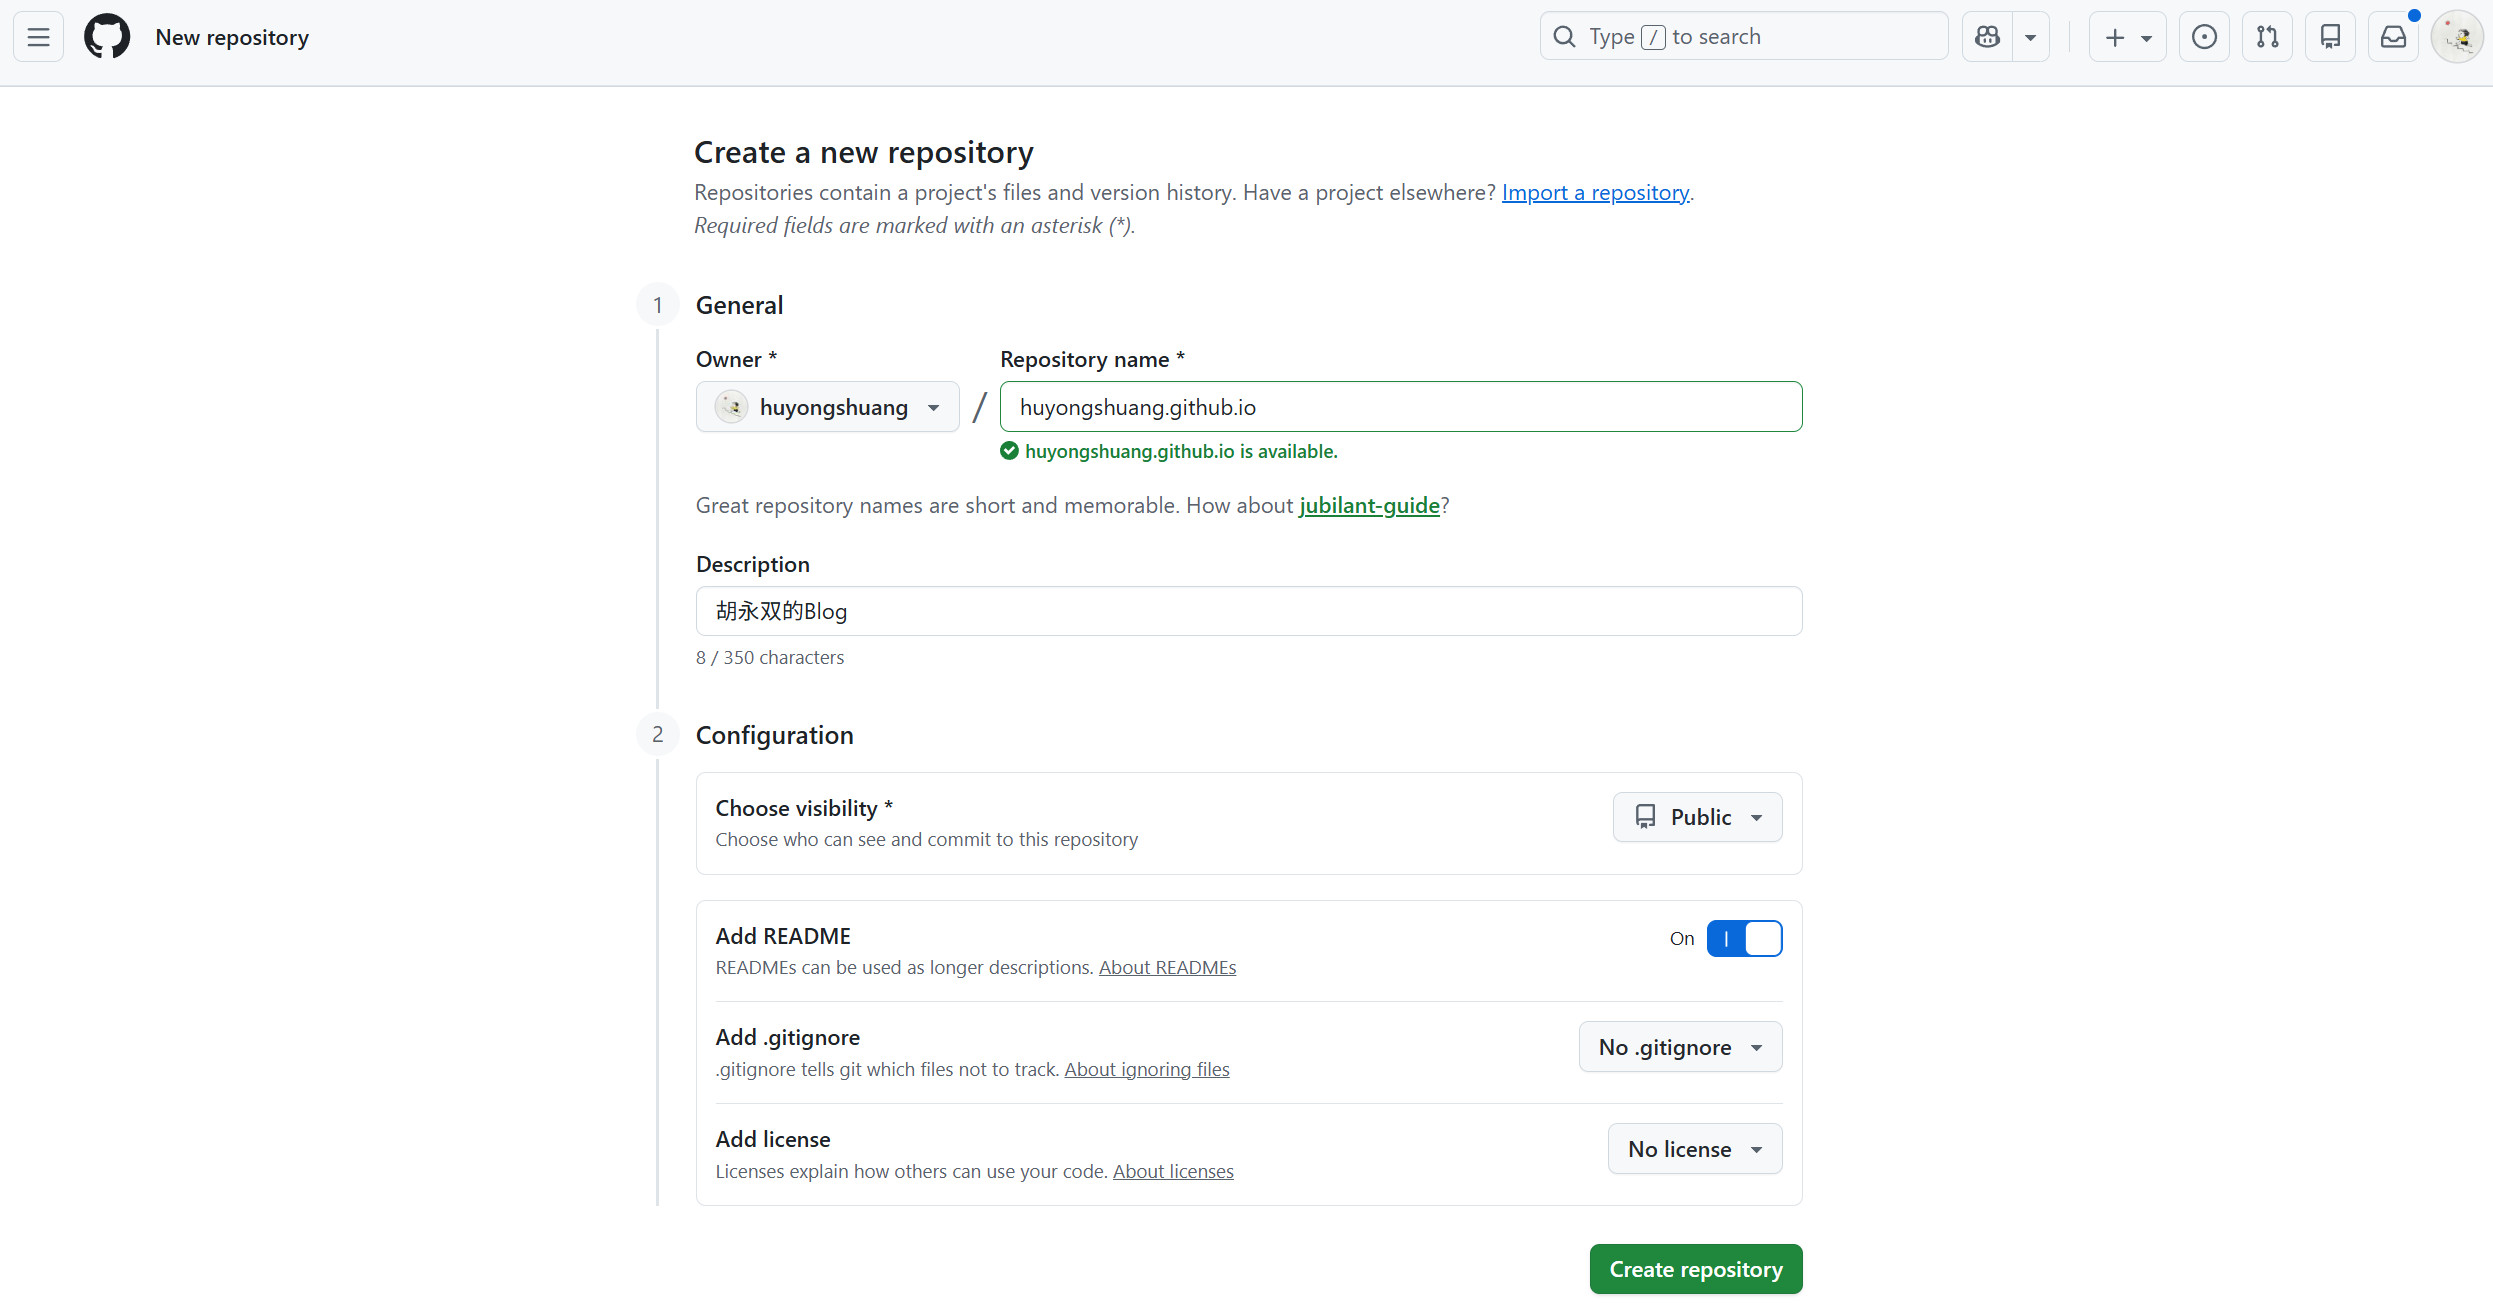Use the suggested jubilant-guide name link

point(1369,505)
